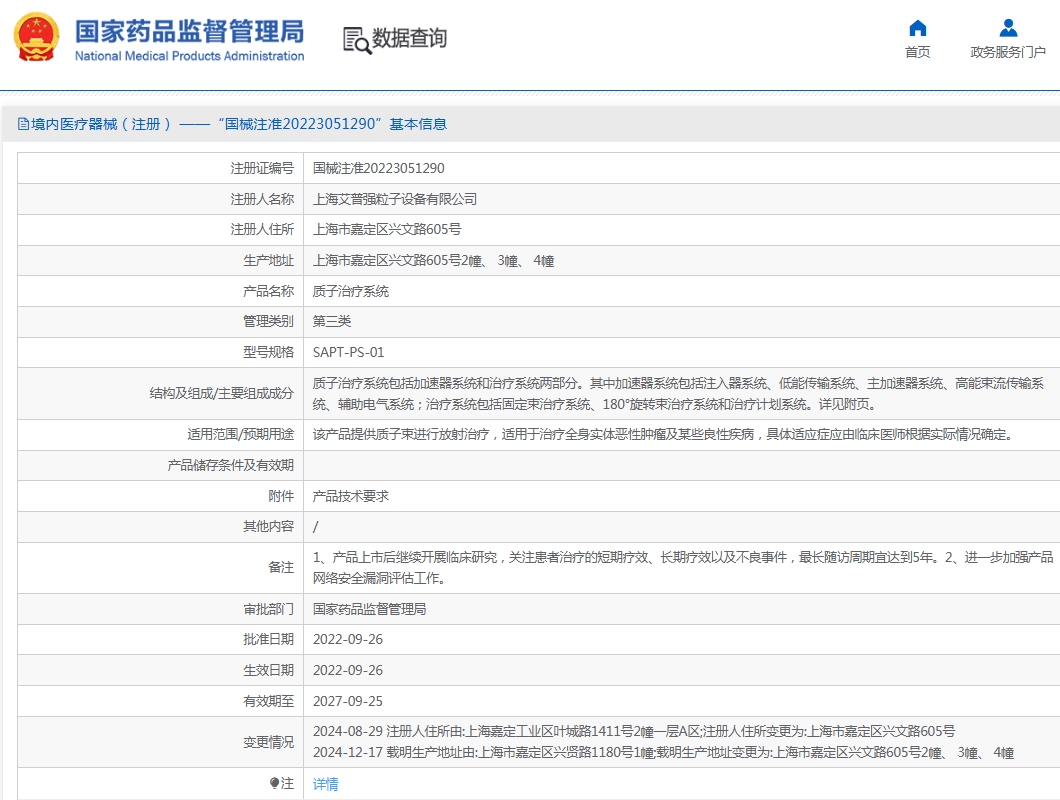Click the National Medical Products Administration subtitle
Screen dimensions: 1060x800
(x=189, y=56)
